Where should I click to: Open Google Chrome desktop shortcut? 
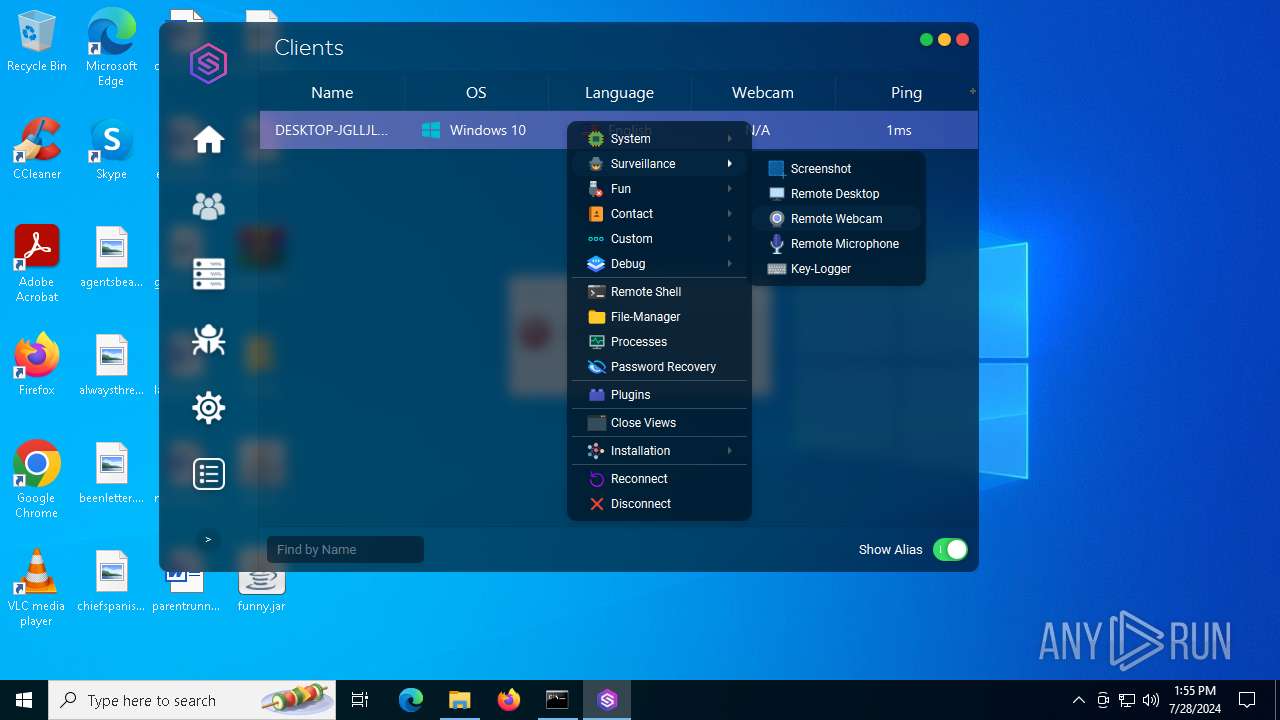click(x=37, y=479)
